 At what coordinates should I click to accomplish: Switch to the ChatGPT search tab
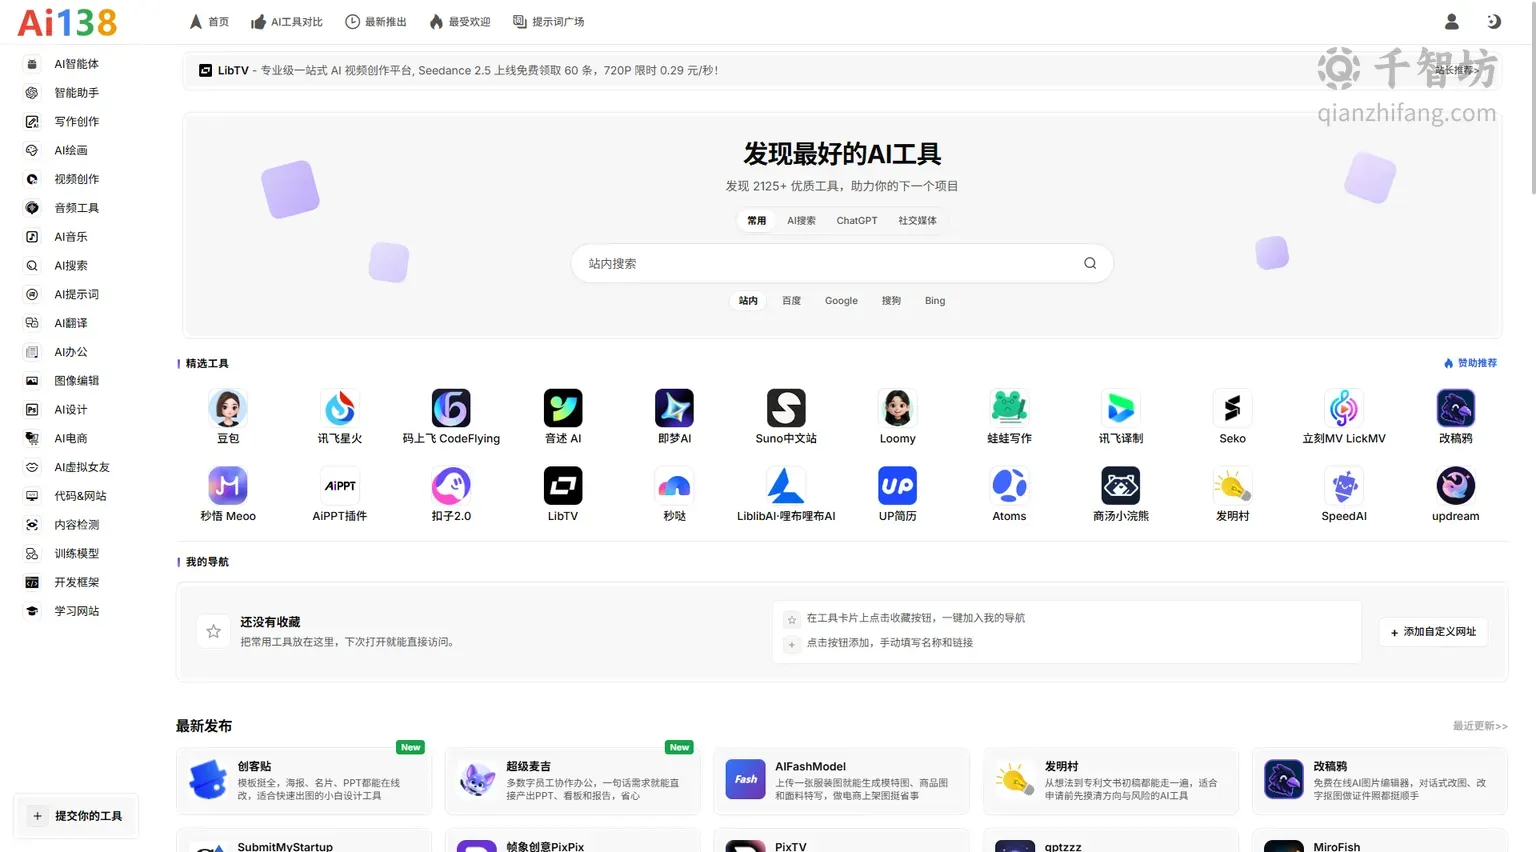857,220
